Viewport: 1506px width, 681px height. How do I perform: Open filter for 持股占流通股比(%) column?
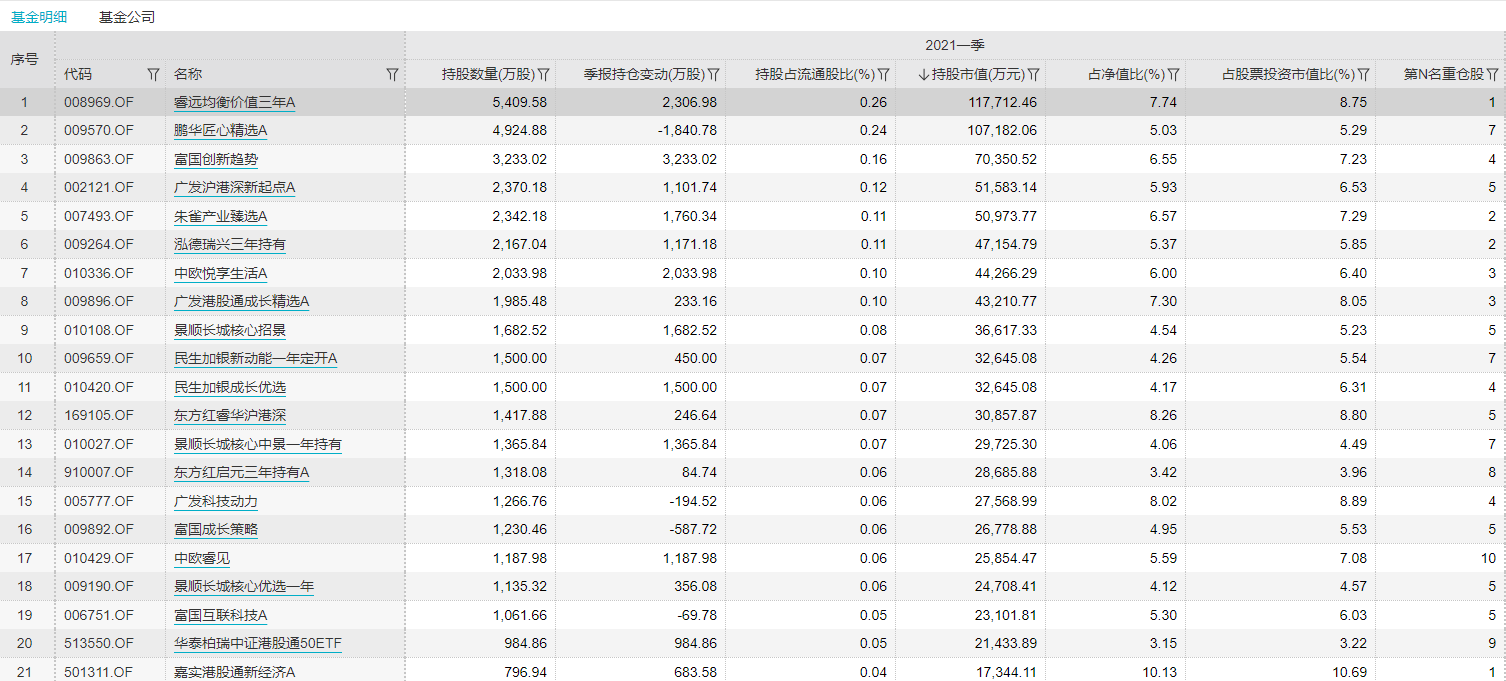pos(883,74)
